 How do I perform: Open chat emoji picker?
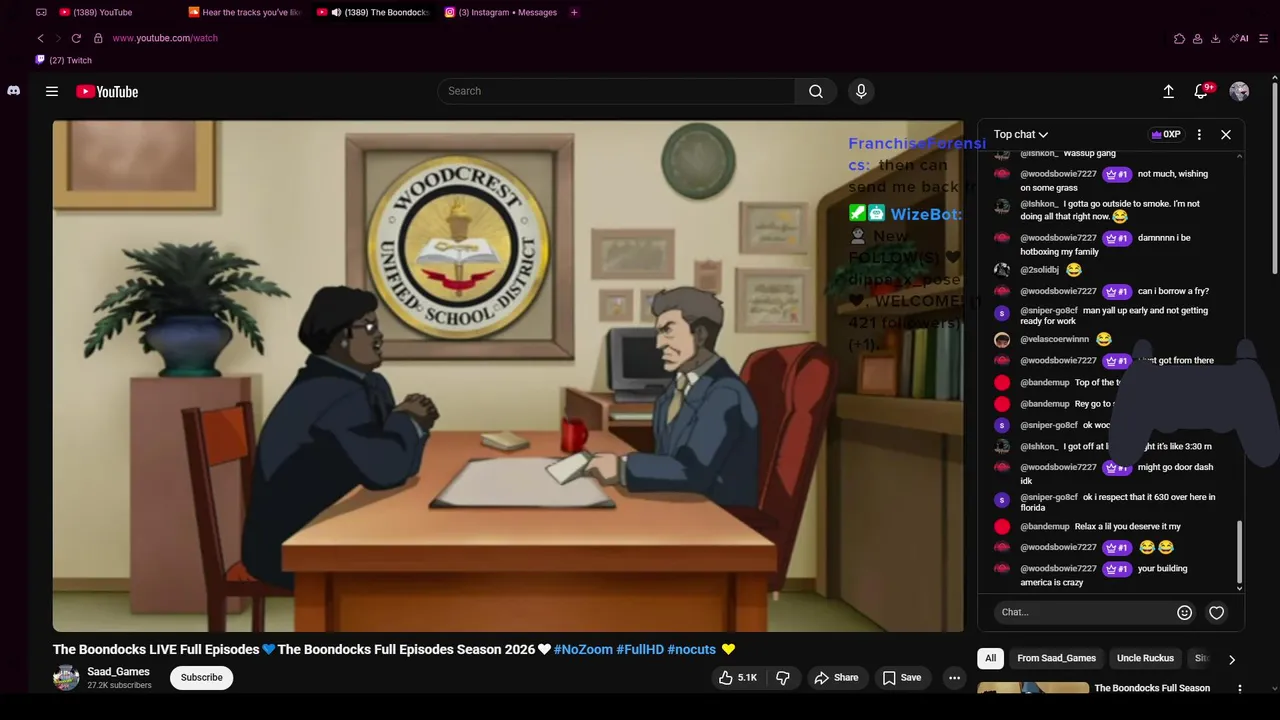pyautogui.click(x=1184, y=612)
